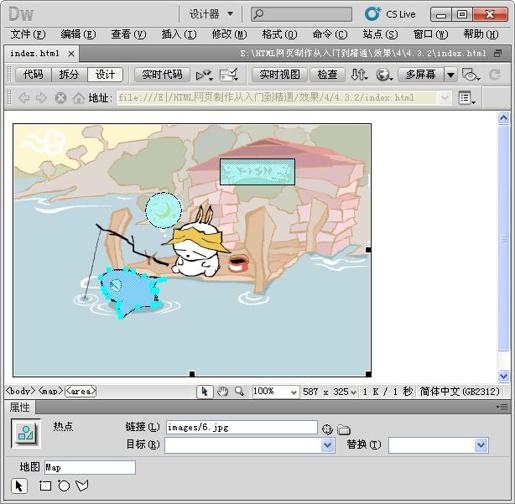Open the 命令(C) menu

pyautogui.click(x=330, y=34)
